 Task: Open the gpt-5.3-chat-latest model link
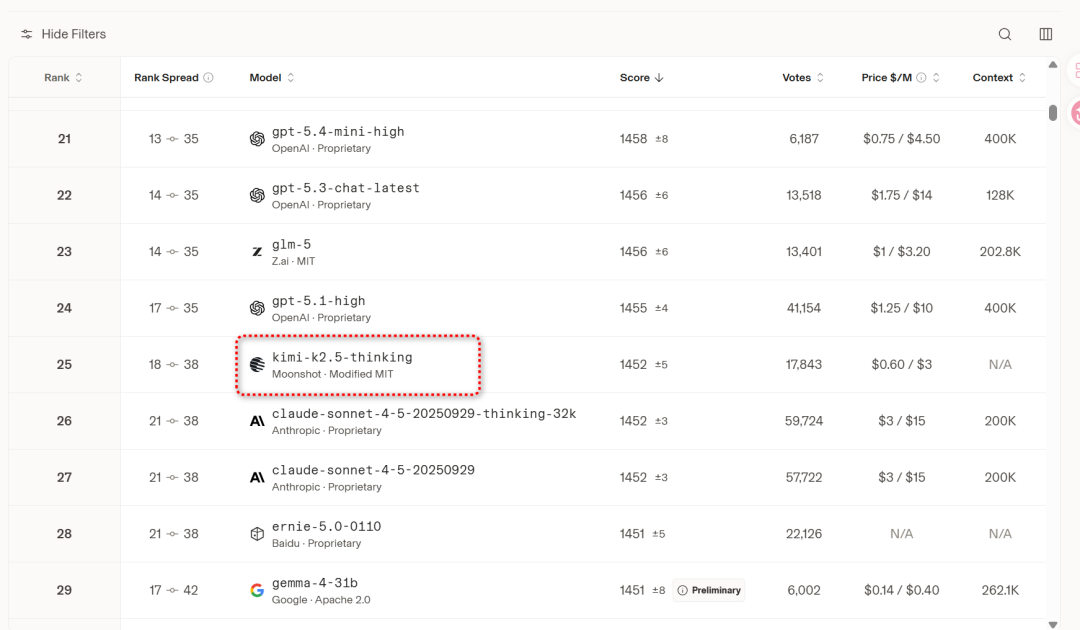345,188
